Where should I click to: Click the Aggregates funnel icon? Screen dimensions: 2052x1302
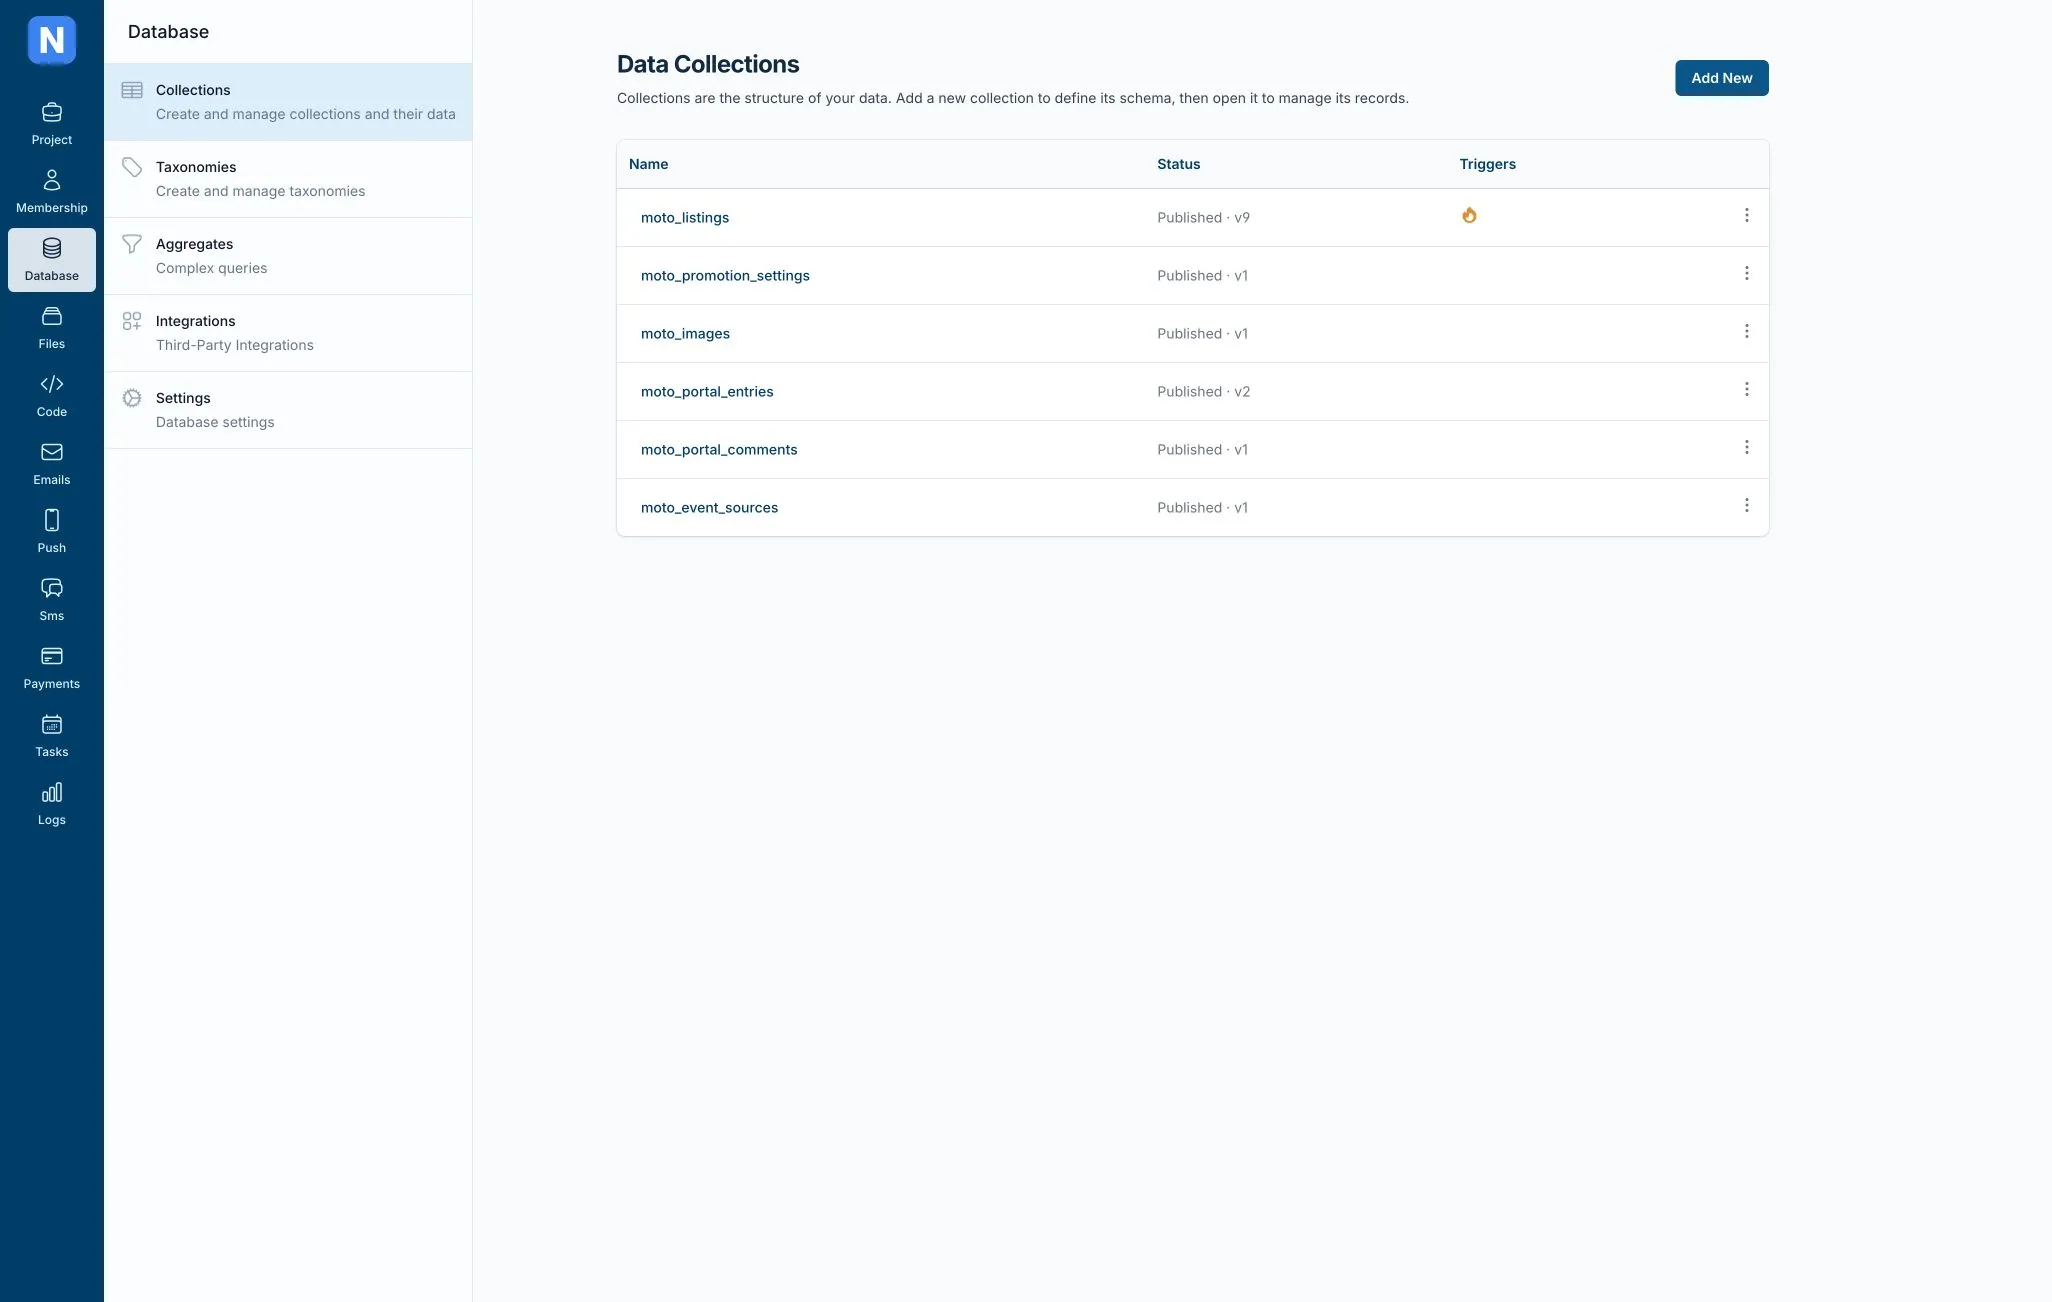pos(132,244)
